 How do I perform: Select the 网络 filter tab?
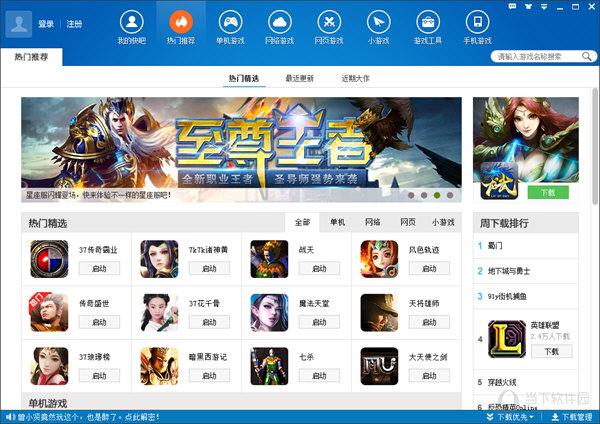click(x=373, y=222)
